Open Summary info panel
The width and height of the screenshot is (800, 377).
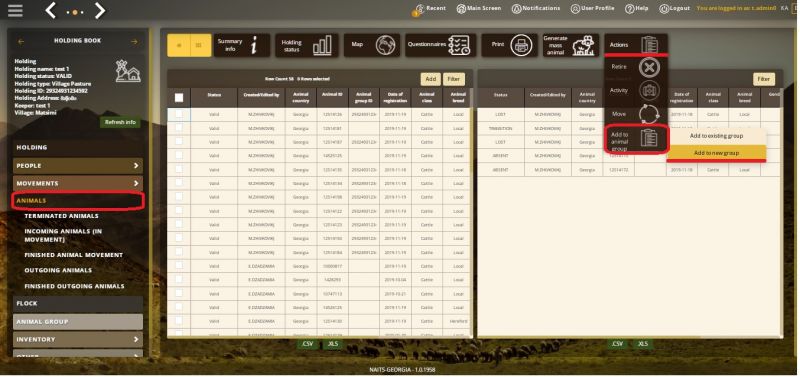pos(242,45)
